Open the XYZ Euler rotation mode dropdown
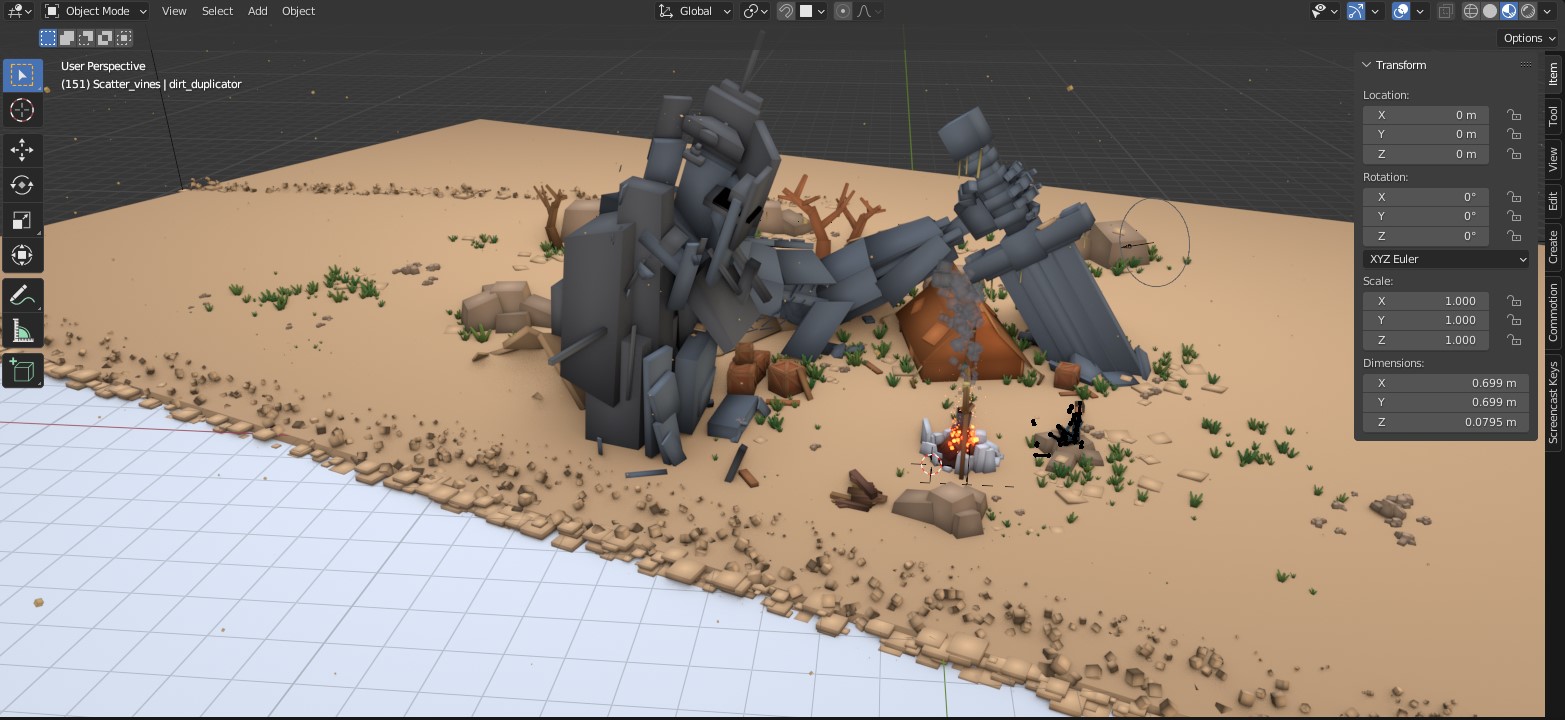Image resolution: width=1565 pixels, height=720 pixels. coord(1446,259)
